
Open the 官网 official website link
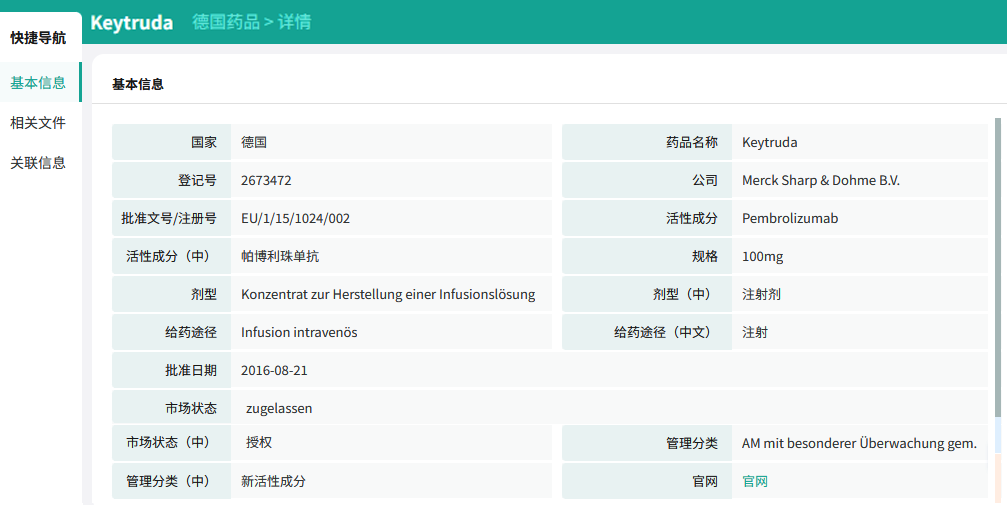pyautogui.click(x=755, y=481)
